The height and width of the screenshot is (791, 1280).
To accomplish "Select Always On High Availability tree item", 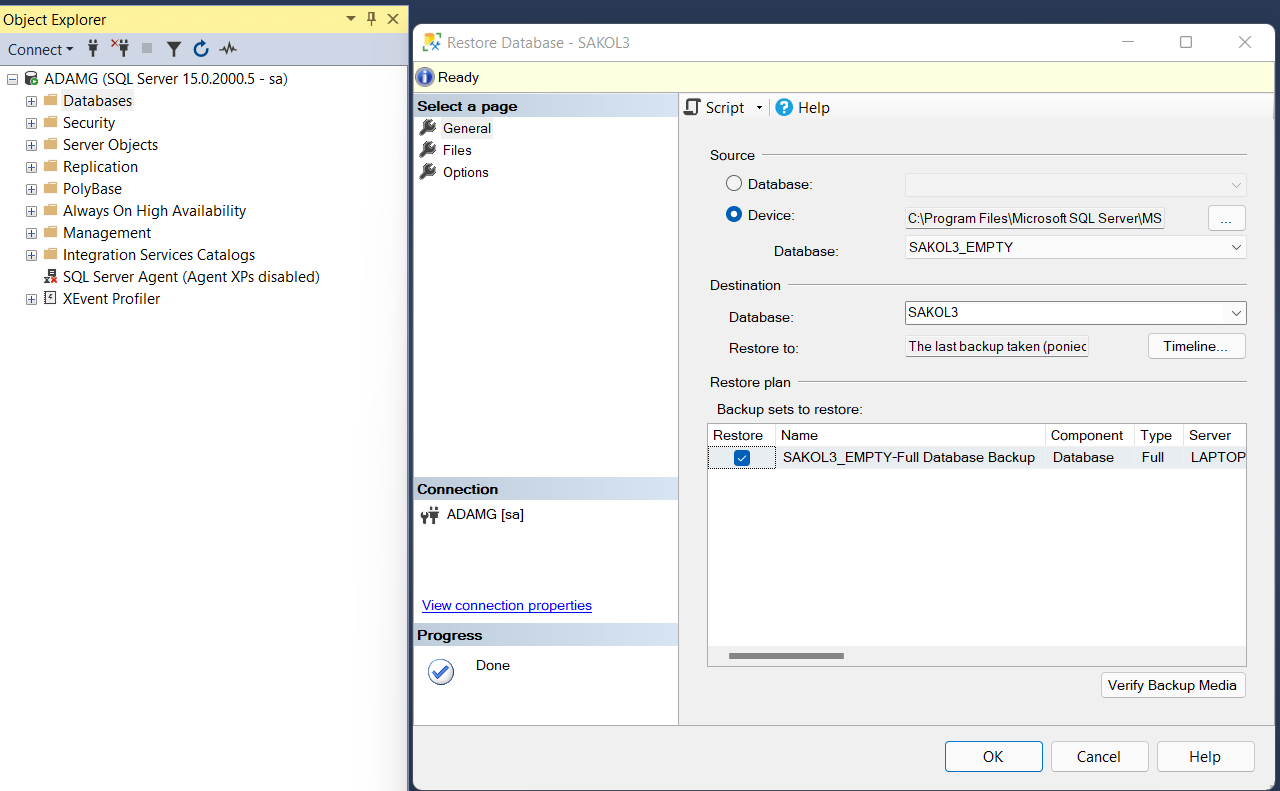I will tap(154, 211).
